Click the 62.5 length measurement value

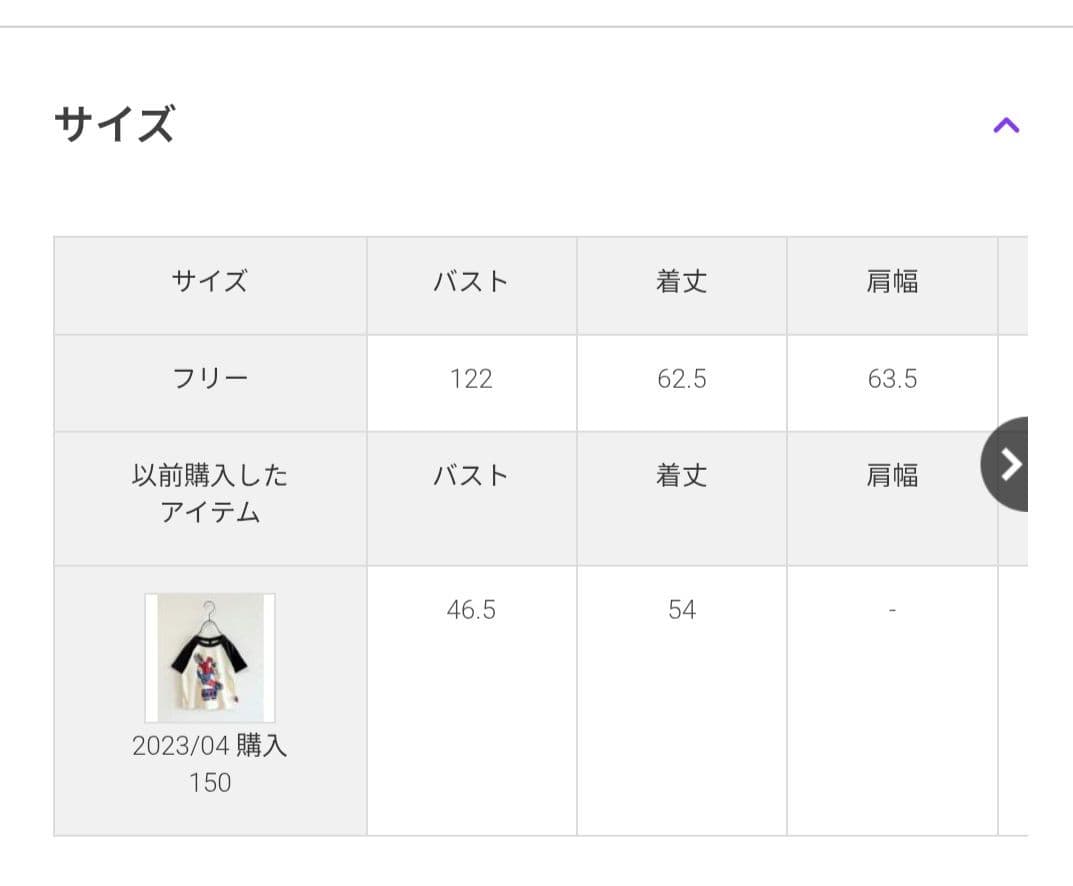[681, 379]
